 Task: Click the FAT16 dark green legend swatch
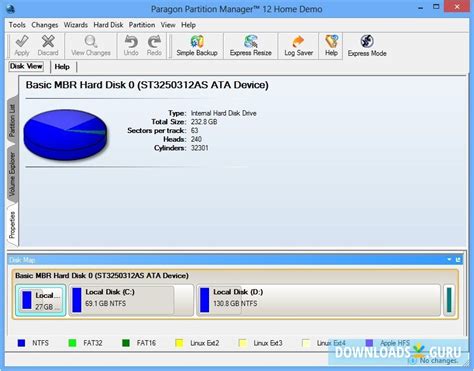pos(126,343)
